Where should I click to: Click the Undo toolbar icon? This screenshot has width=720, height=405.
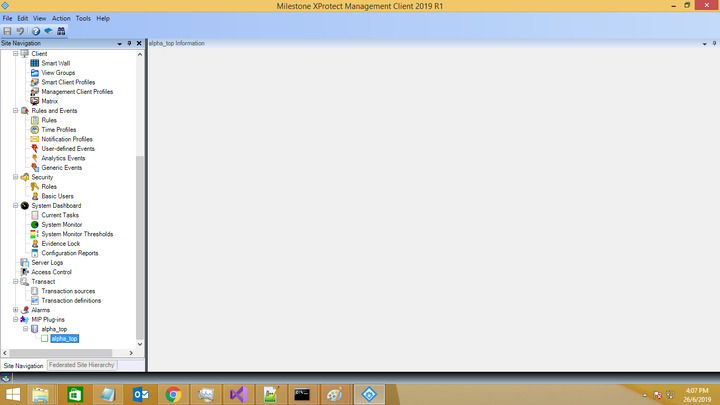coord(20,31)
